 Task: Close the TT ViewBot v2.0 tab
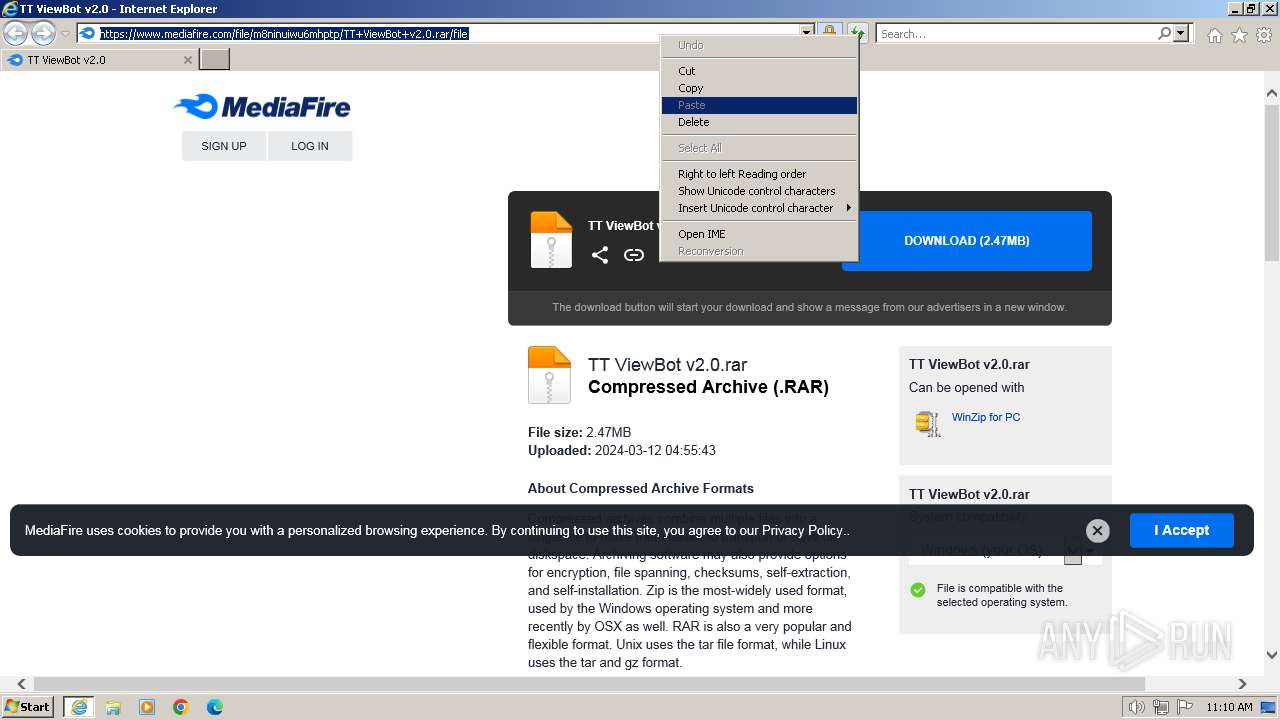(x=187, y=60)
